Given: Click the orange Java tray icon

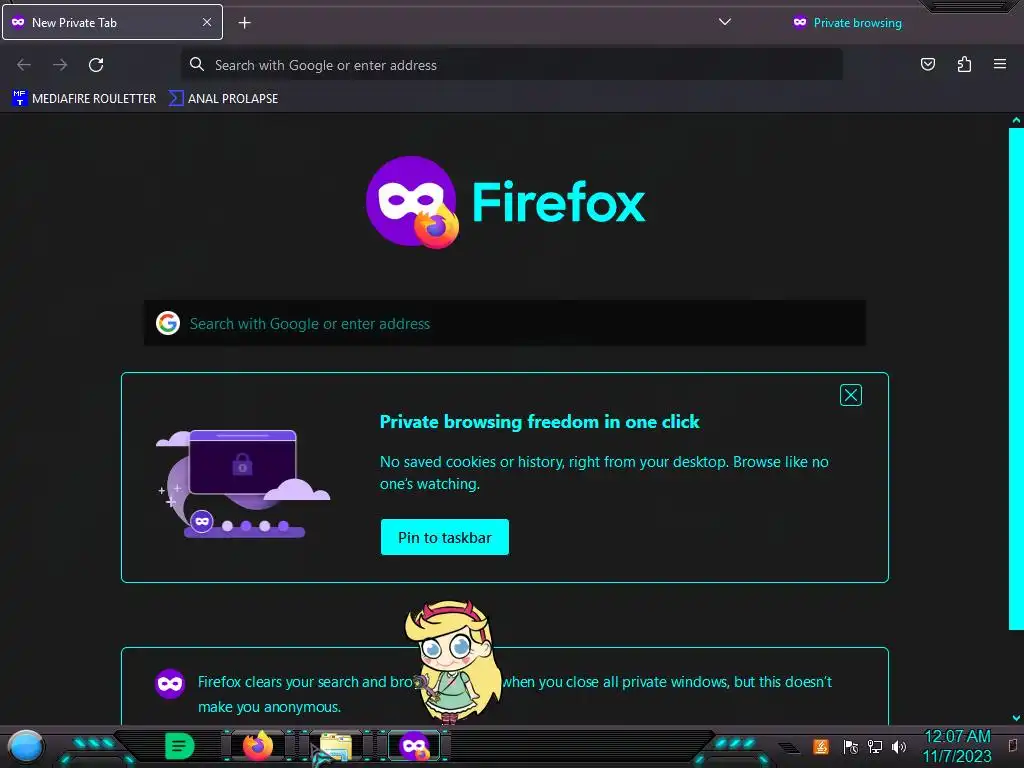Looking at the screenshot, I should (821, 746).
